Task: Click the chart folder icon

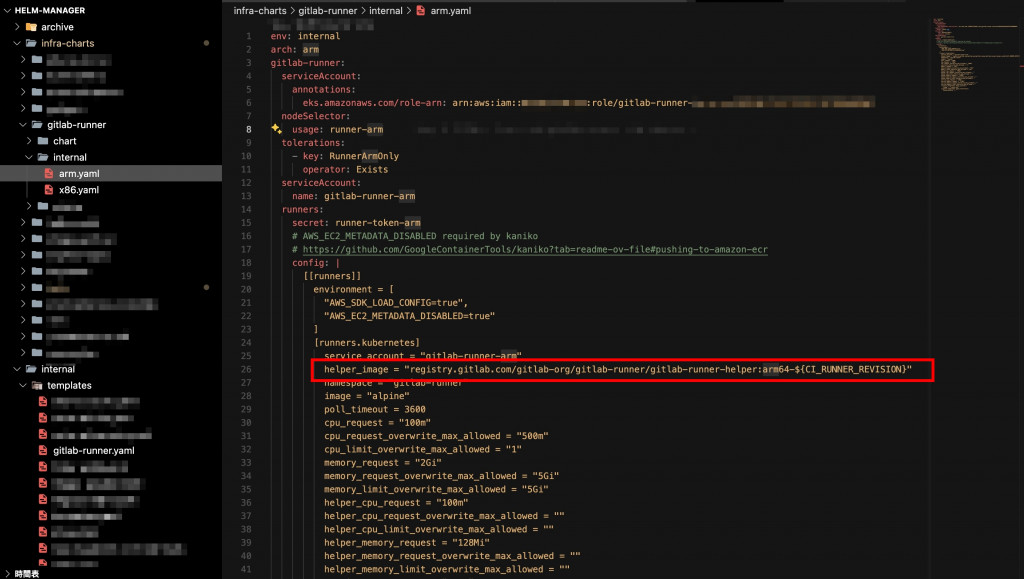Action: click(42, 141)
